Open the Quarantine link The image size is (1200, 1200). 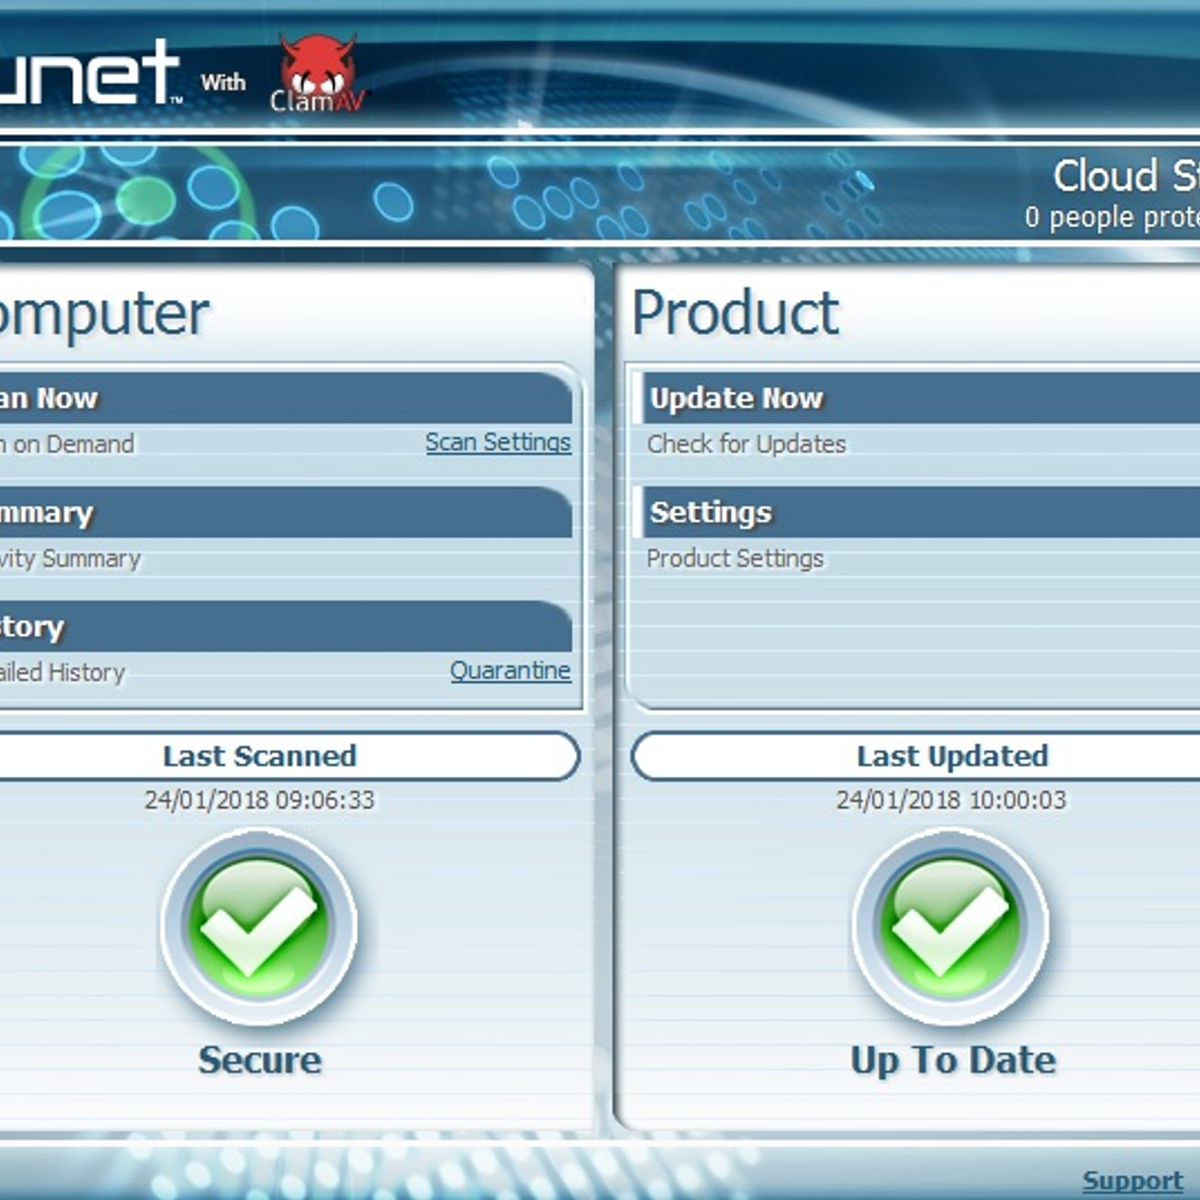tap(510, 670)
